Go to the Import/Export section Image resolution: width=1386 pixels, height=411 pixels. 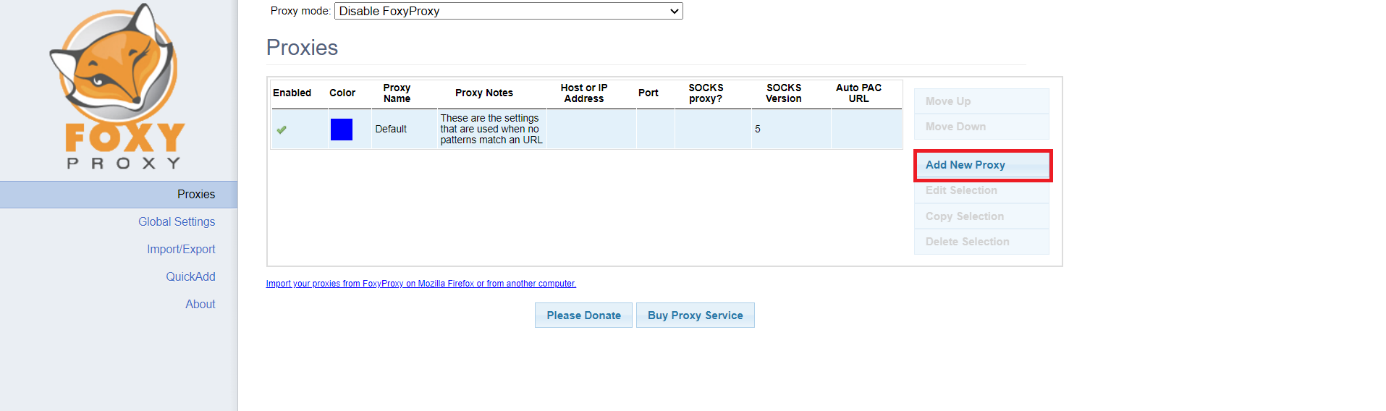coord(180,249)
